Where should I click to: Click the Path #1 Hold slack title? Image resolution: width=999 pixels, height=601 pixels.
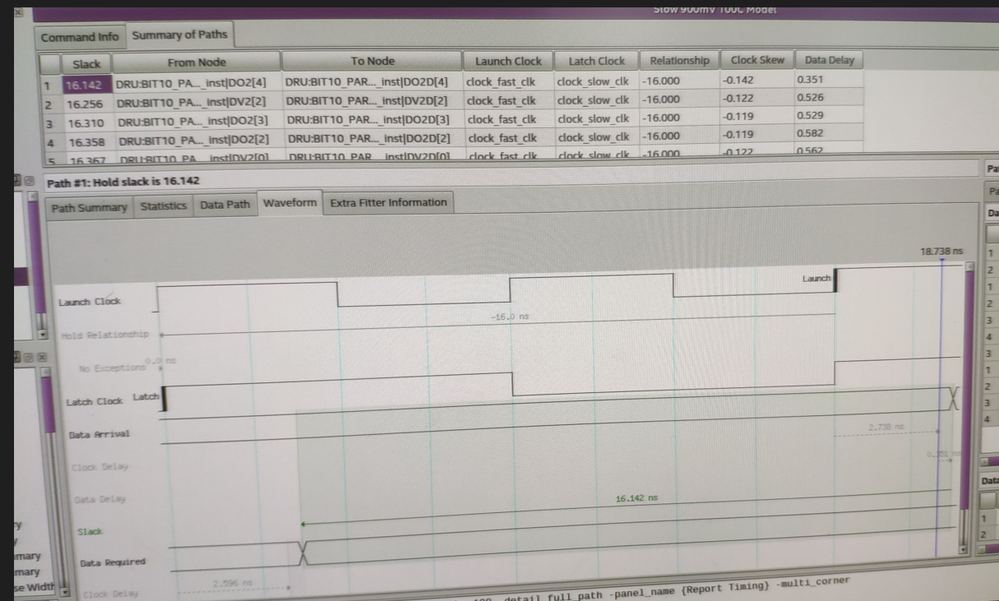click(123, 182)
